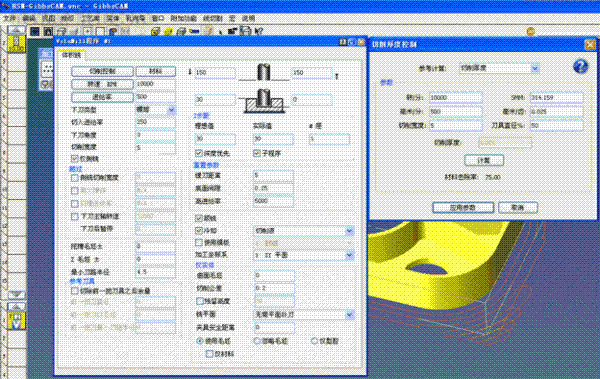Toggle the 顺铣 checkbox
Viewport: 600px width, 379px height.
pos(199,218)
